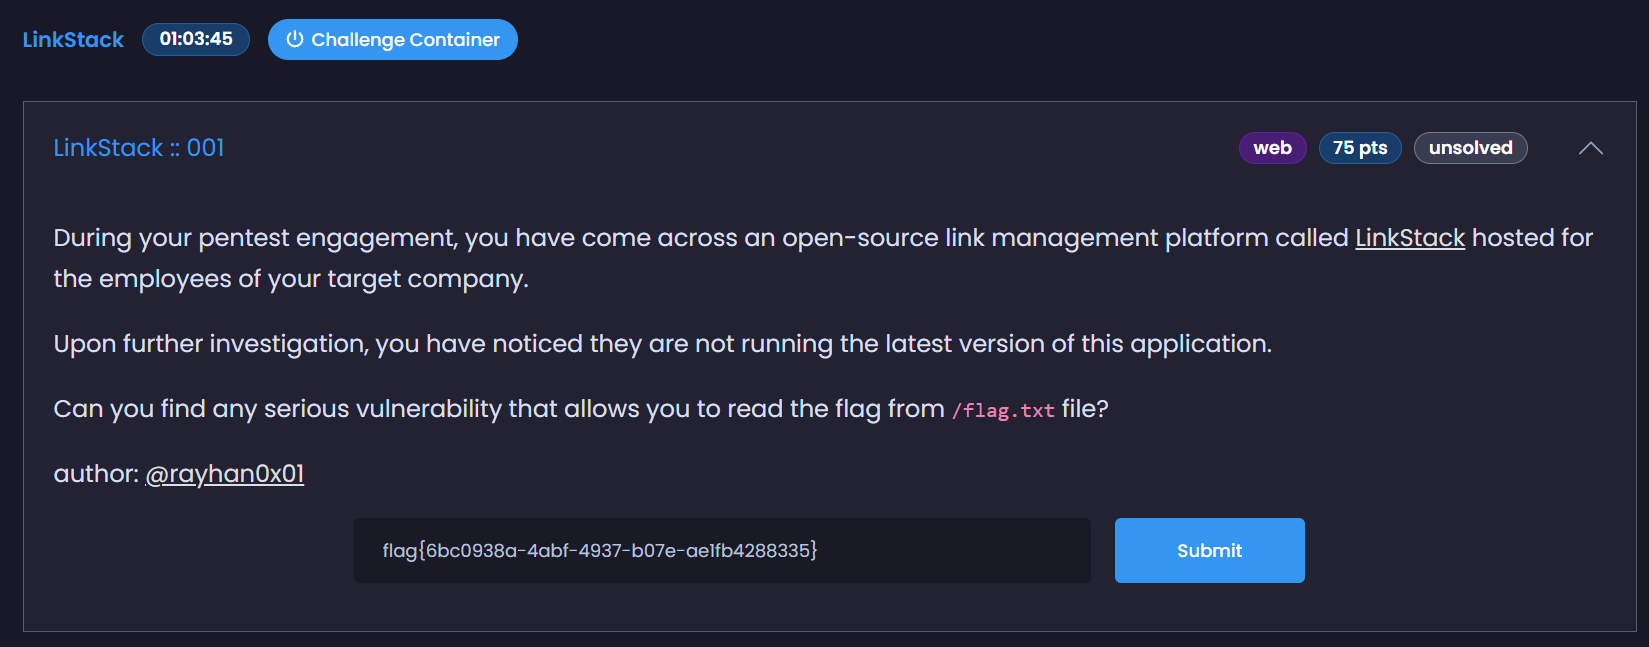This screenshot has width=1649, height=647.
Task: Click the words 'hosted for' after LinkStack link
Action: point(1532,238)
